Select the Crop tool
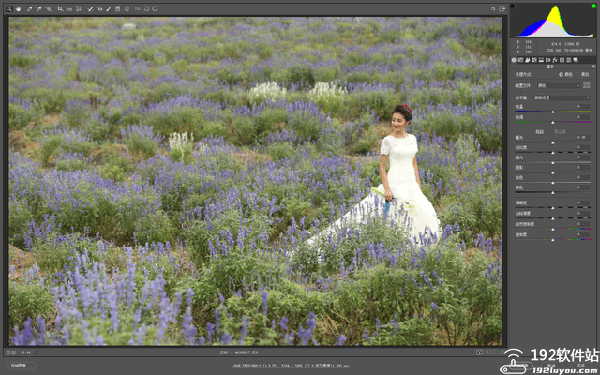The image size is (600, 375). click(x=60, y=8)
